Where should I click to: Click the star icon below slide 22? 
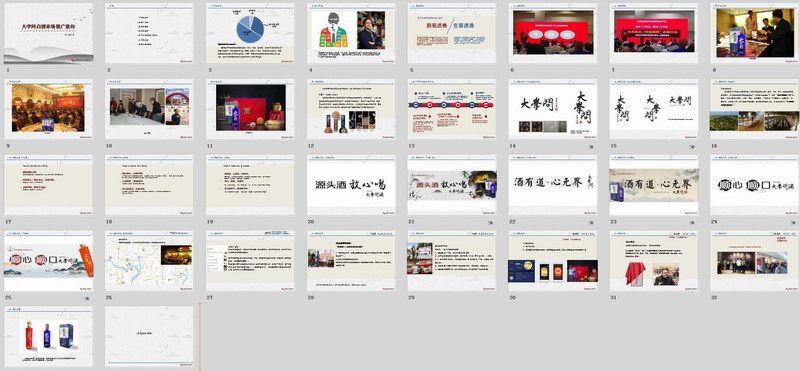point(591,223)
